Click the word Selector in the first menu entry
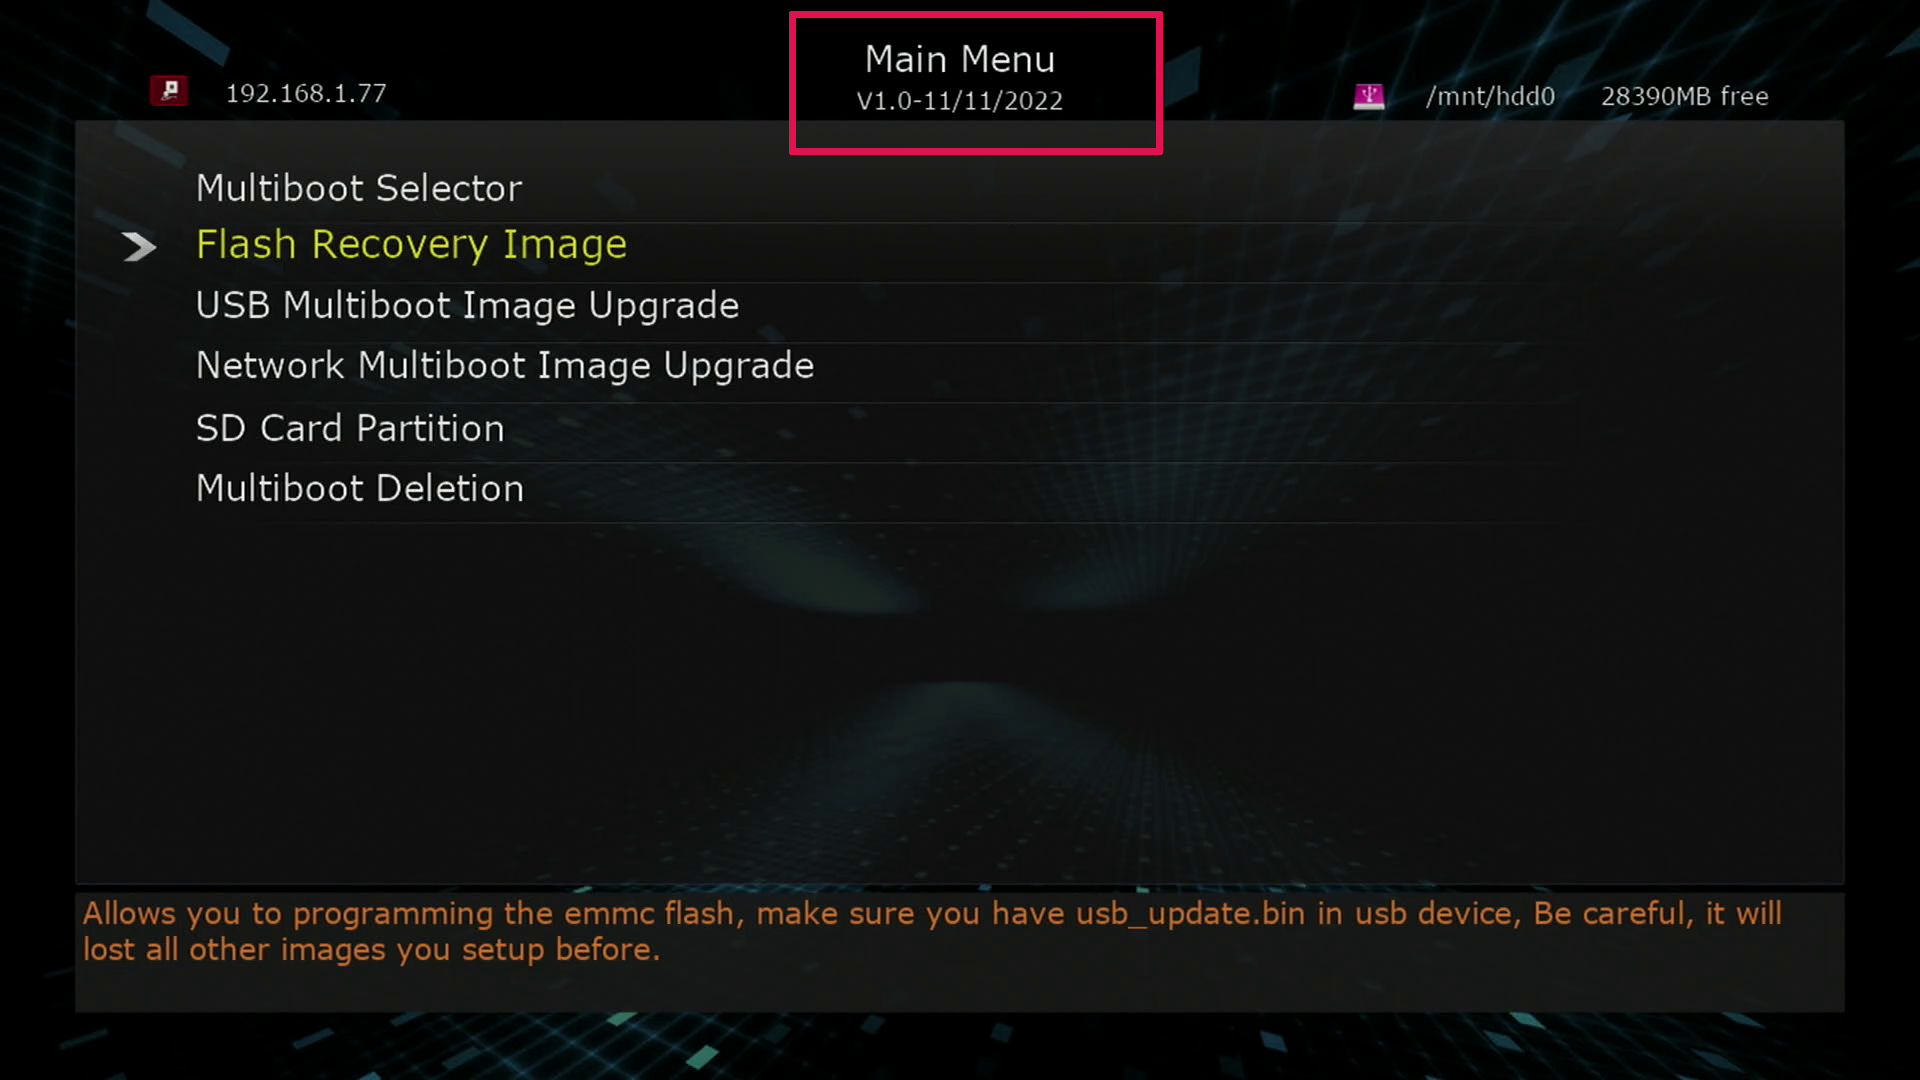The height and width of the screenshot is (1080, 1920). coord(449,188)
